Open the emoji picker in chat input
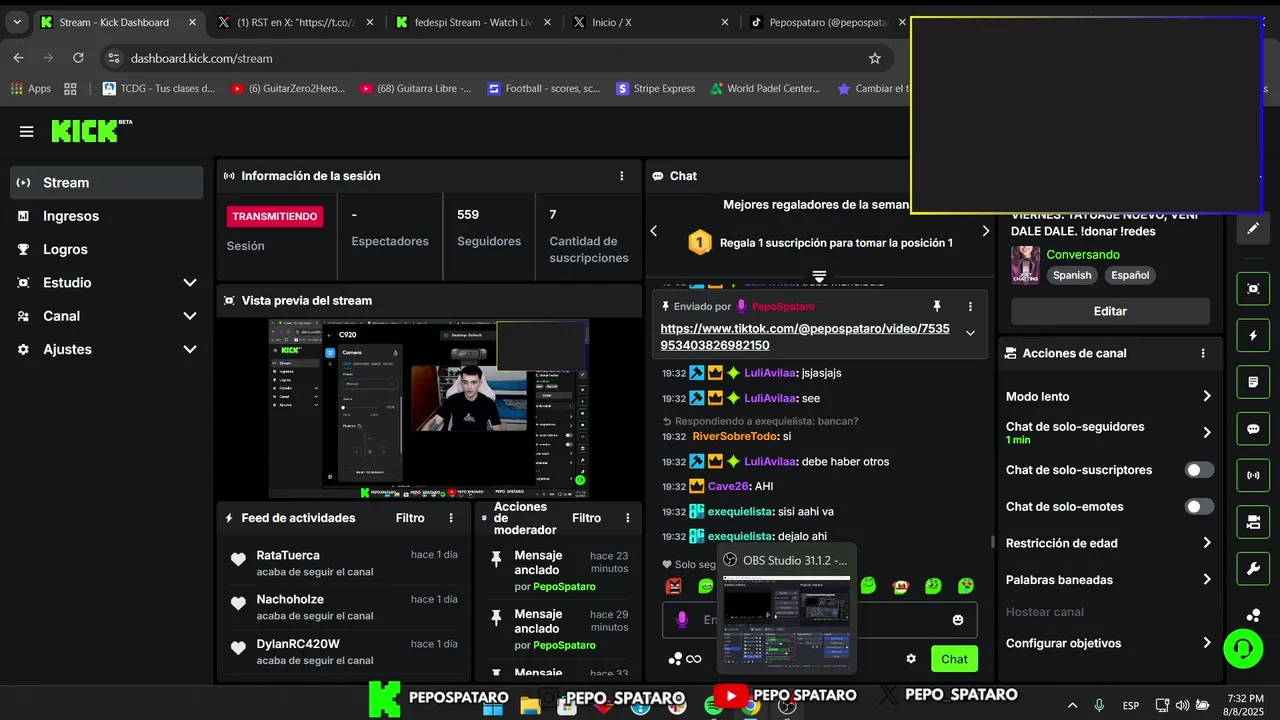Screen dimensions: 1280x720 pyautogui.click(x=958, y=620)
